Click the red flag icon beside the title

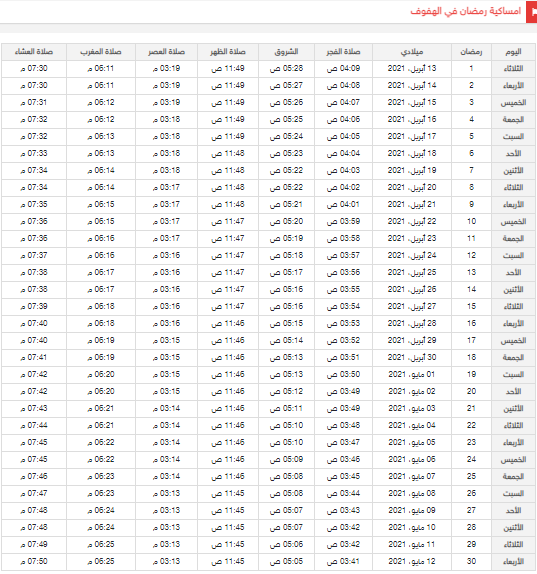[x=532, y=12]
